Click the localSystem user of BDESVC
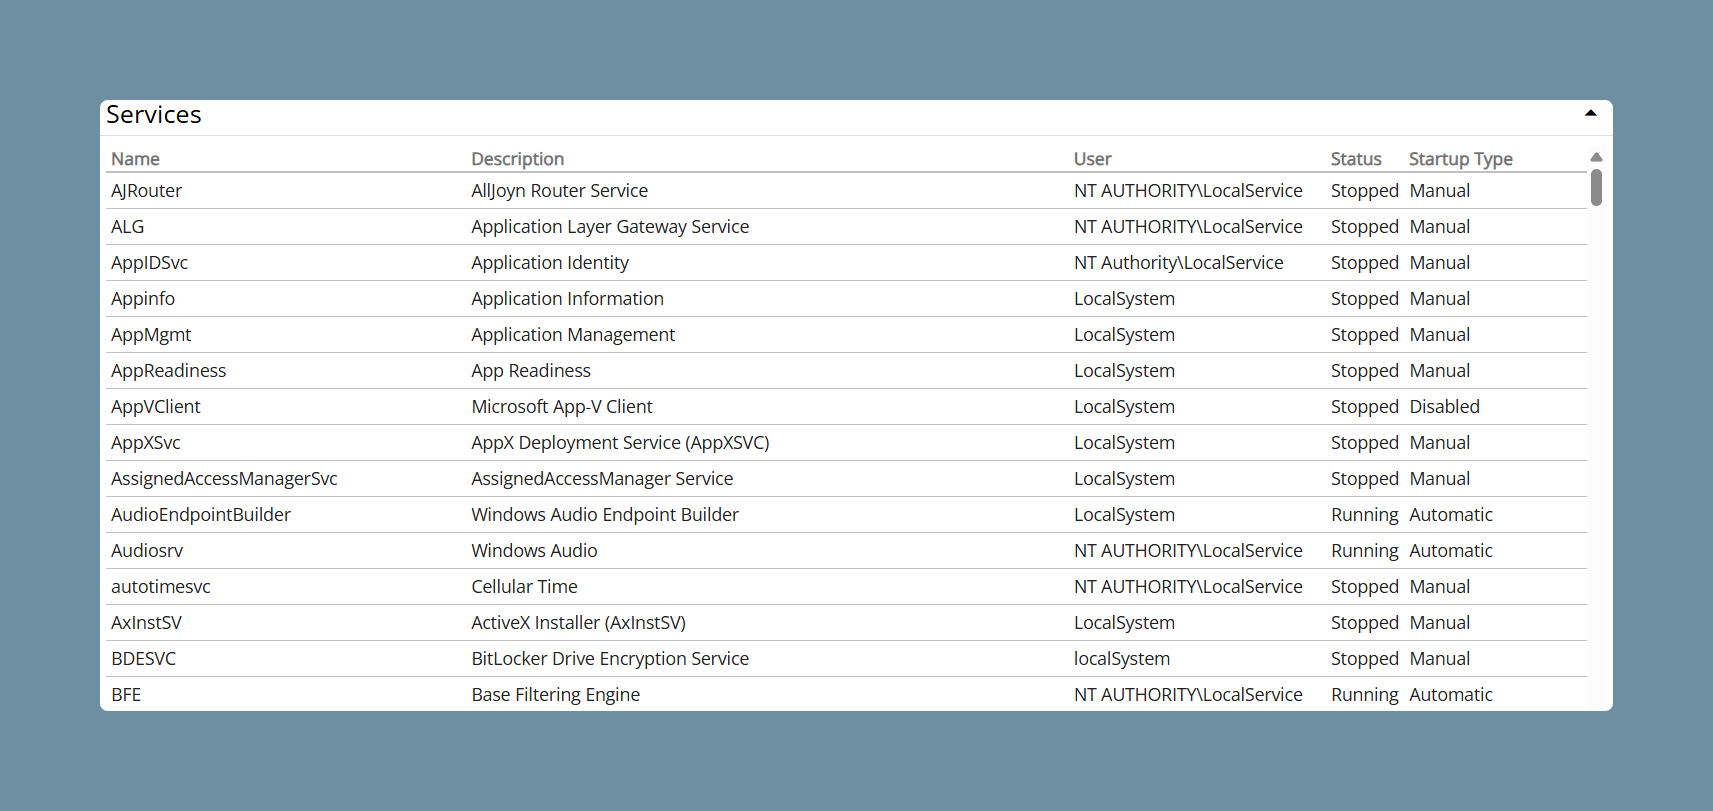The width and height of the screenshot is (1713, 811). 1122,659
